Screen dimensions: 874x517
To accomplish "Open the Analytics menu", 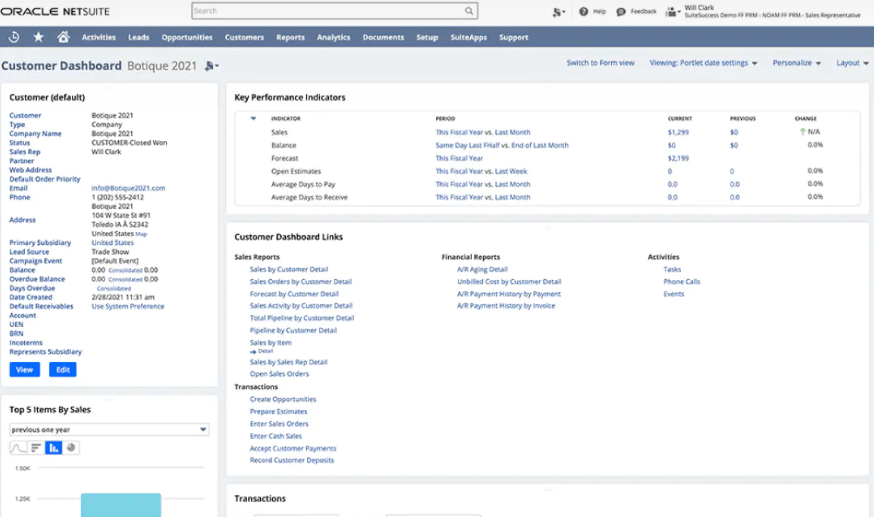I will [x=333, y=37].
